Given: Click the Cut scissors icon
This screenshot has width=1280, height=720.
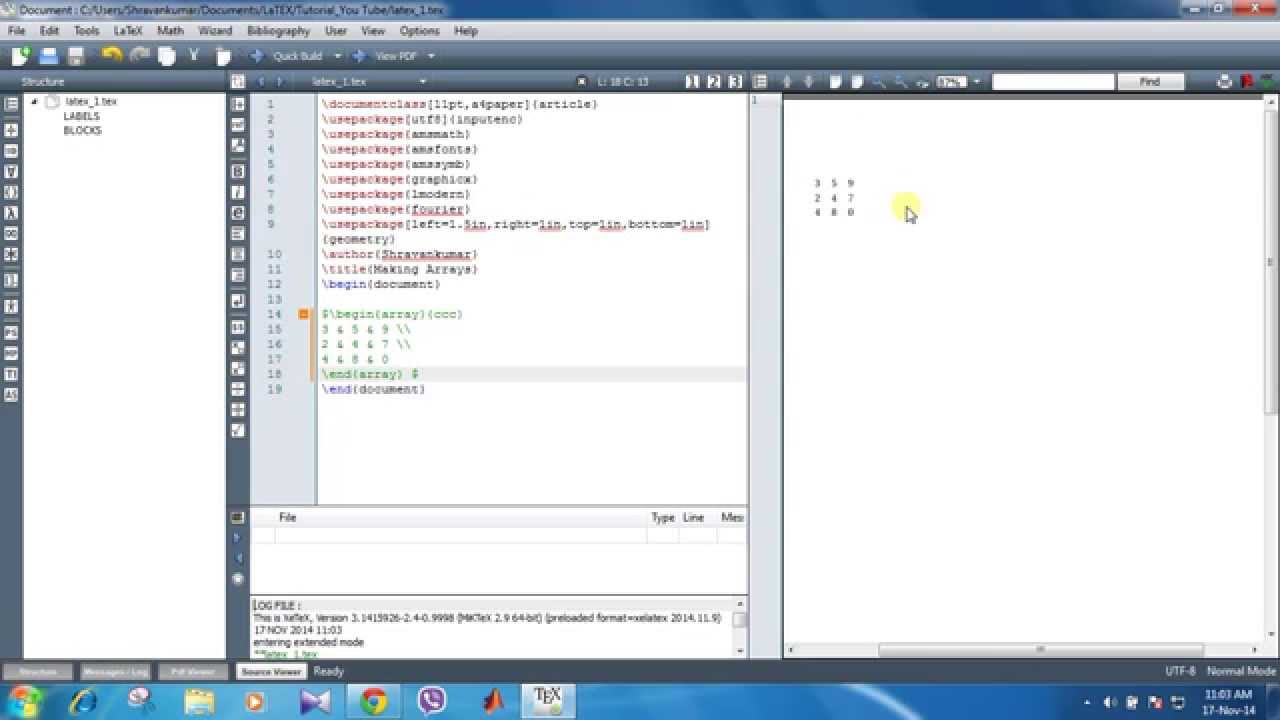Looking at the screenshot, I should (195, 56).
